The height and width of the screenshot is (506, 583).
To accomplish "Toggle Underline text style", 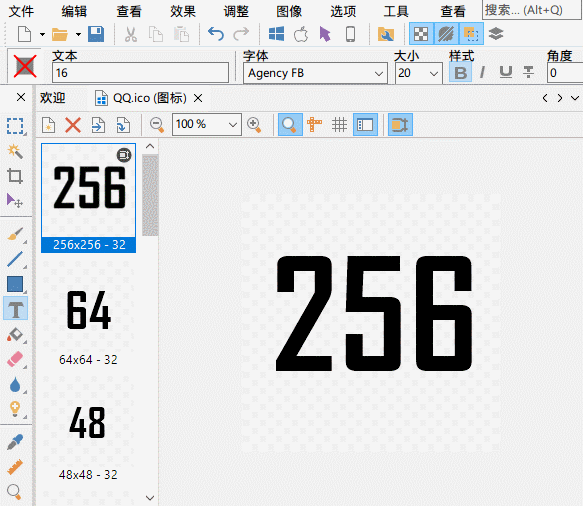I will click(506, 72).
